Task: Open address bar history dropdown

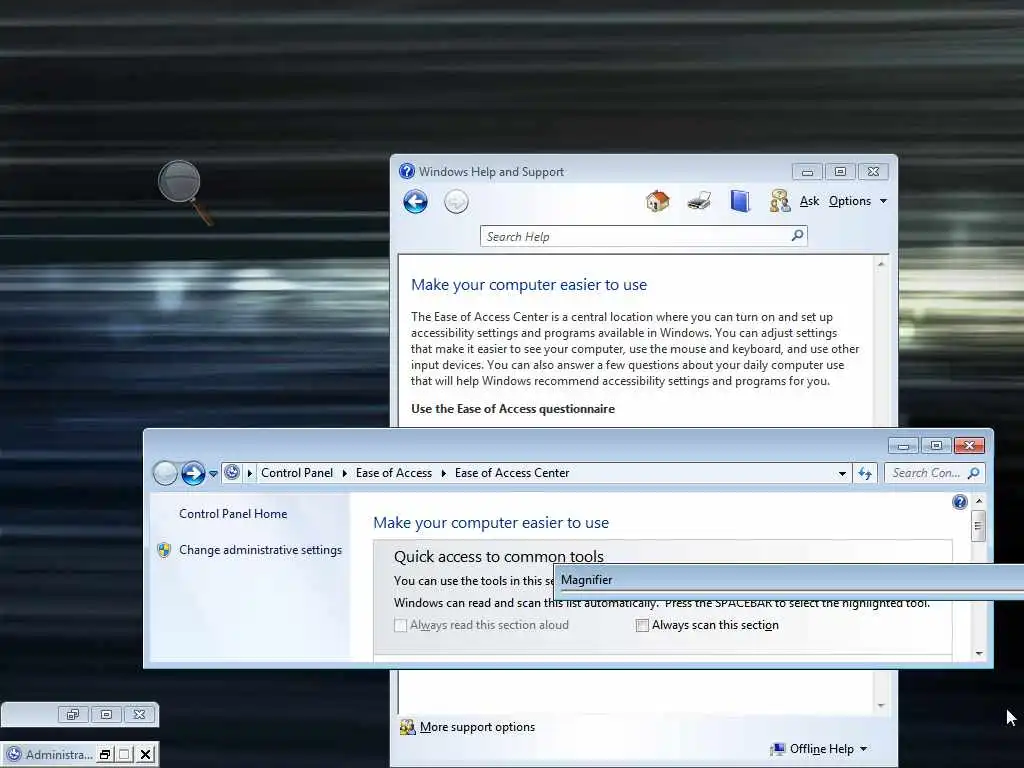Action: pyautogui.click(x=842, y=473)
